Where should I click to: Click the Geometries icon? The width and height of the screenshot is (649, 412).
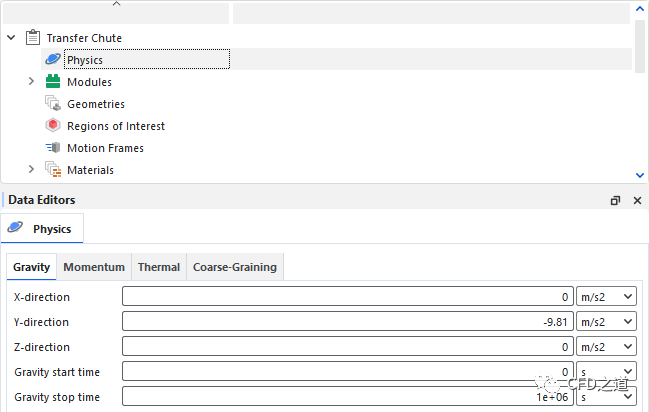point(53,104)
